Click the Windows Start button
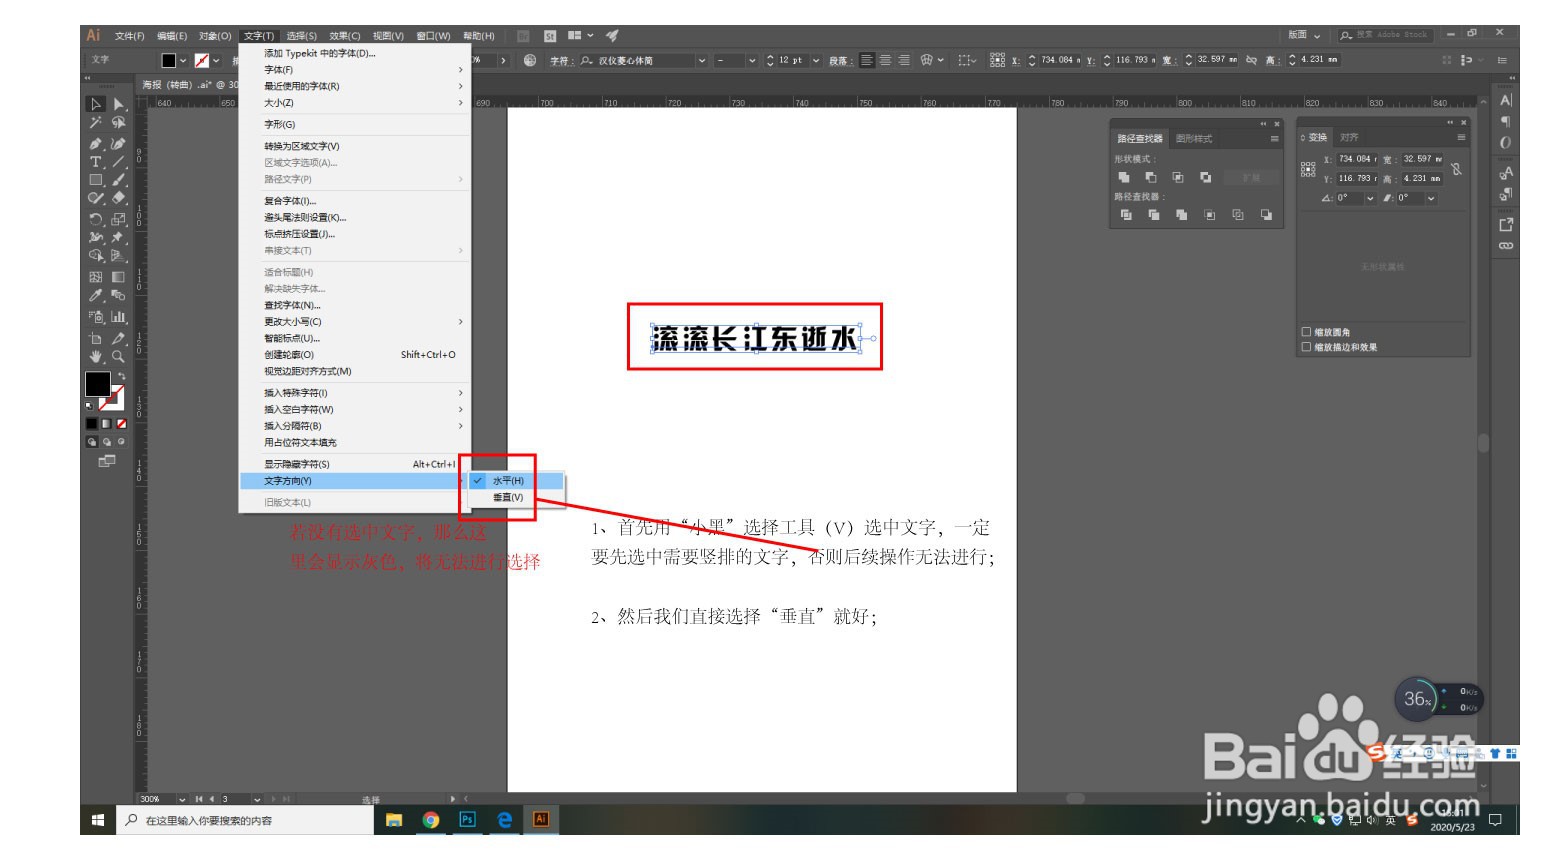This screenshot has height=859, width=1567. (97, 820)
